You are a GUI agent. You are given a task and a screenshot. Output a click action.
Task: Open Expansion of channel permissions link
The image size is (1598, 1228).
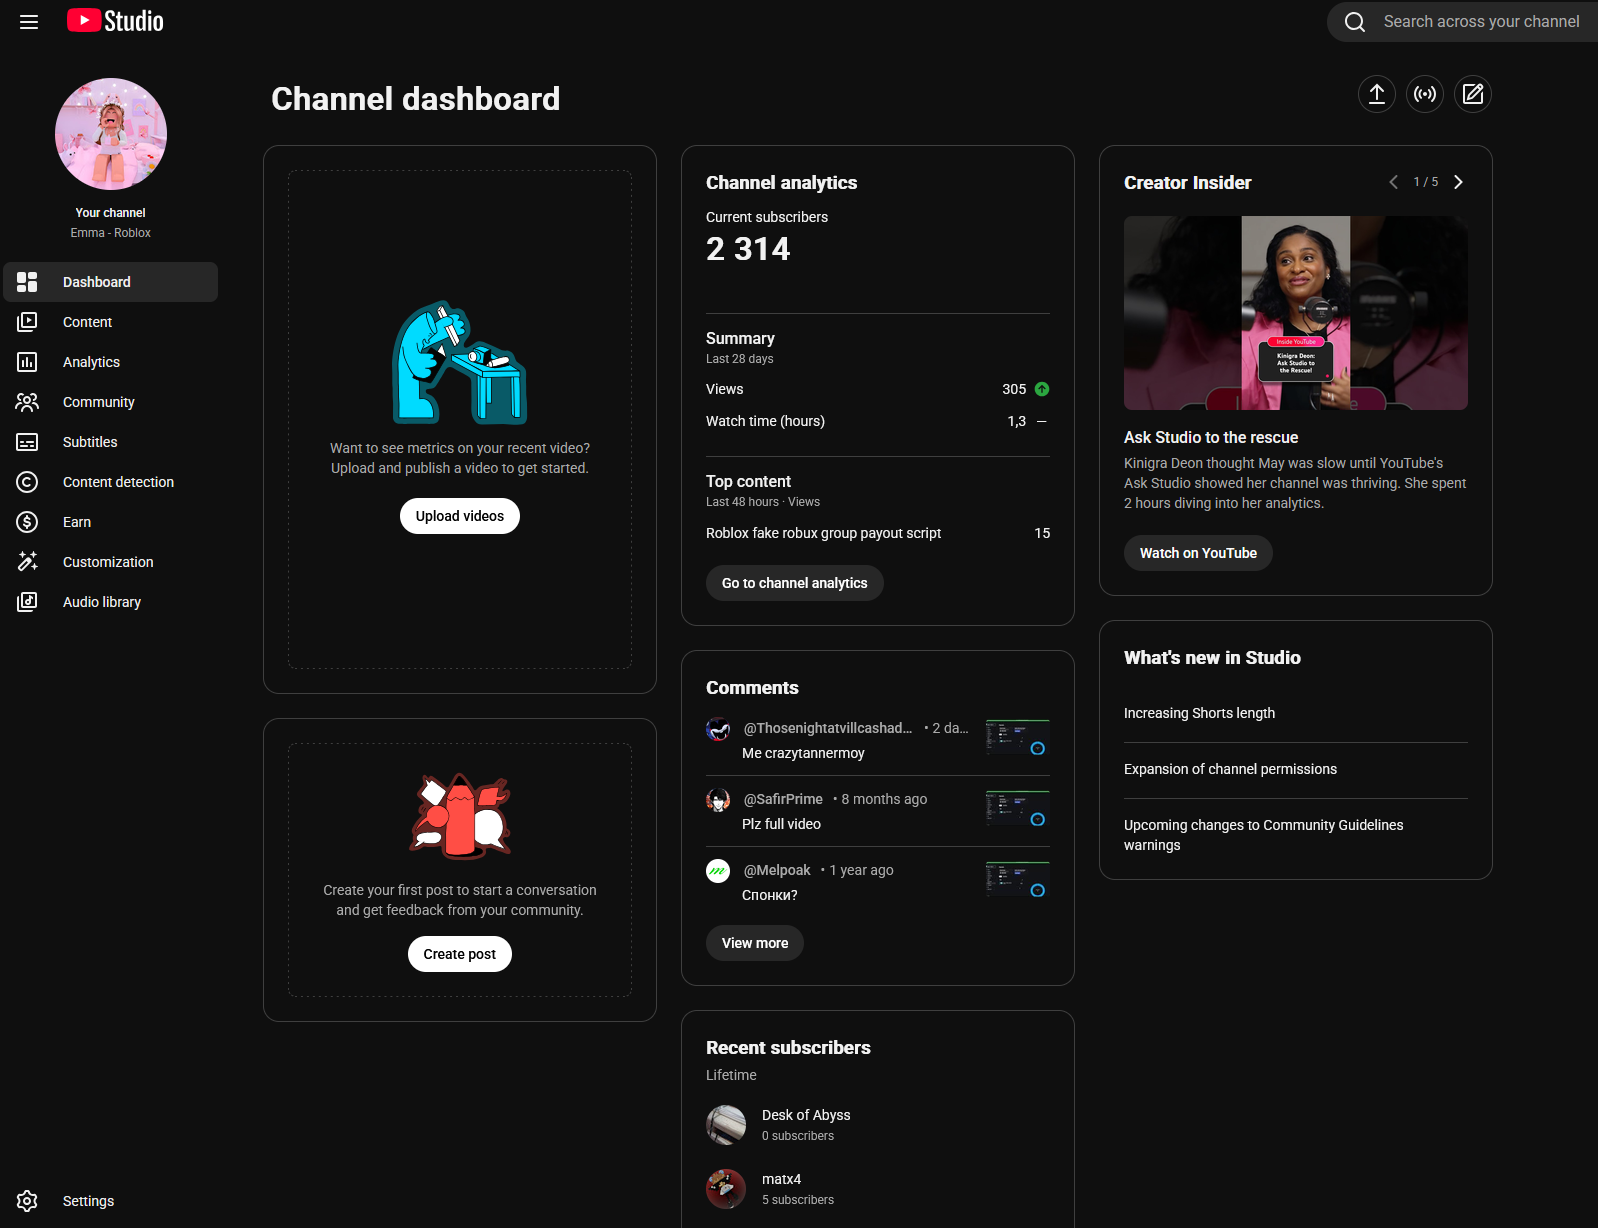pyautogui.click(x=1230, y=769)
